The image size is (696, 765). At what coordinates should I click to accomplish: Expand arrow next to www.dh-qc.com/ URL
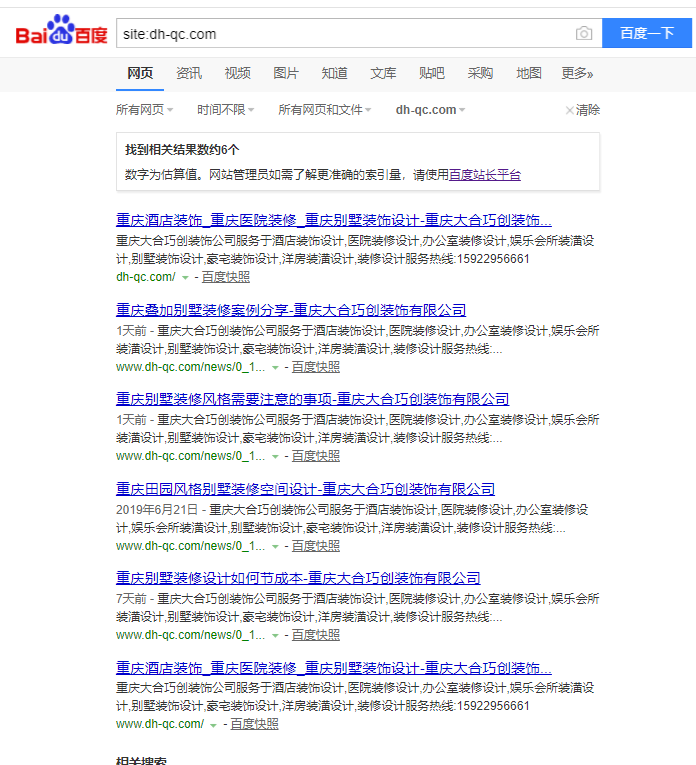point(213,725)
